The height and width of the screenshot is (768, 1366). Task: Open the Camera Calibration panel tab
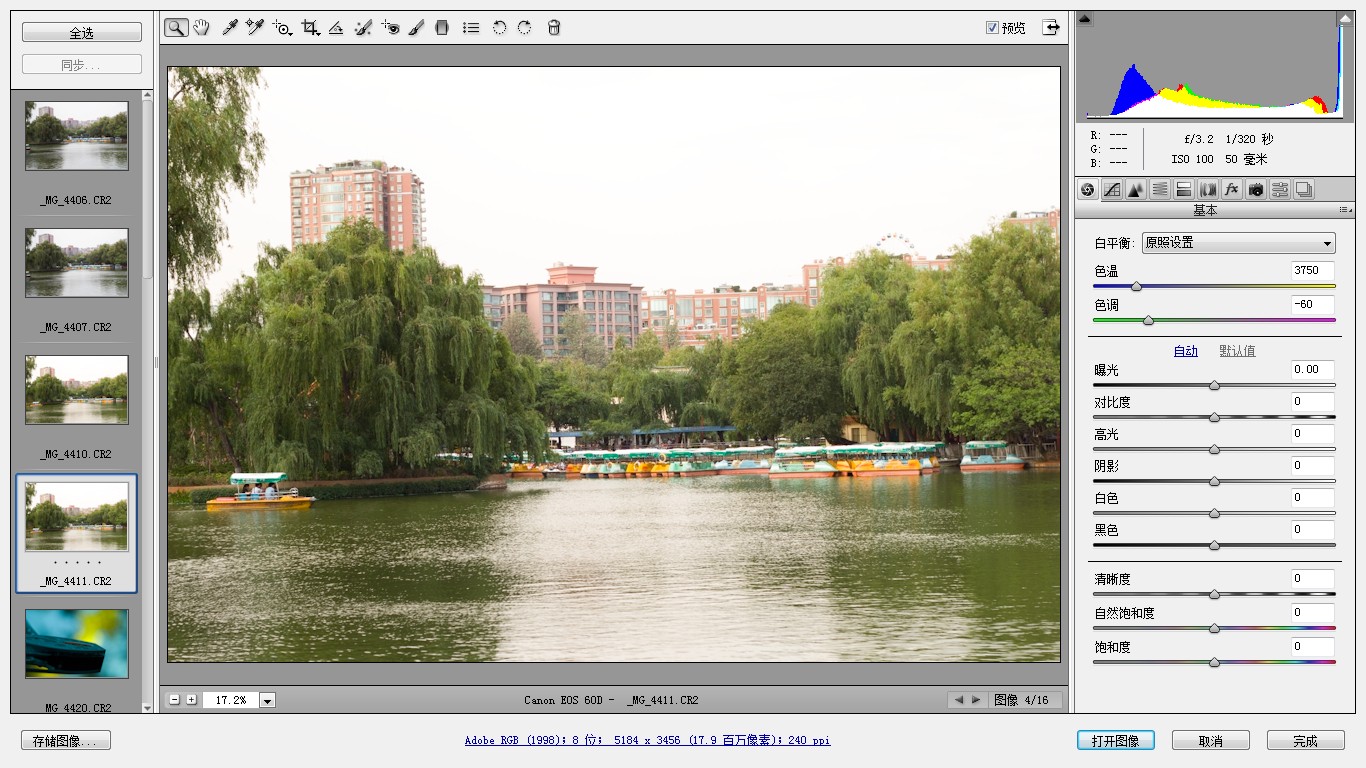point(1256,189)
